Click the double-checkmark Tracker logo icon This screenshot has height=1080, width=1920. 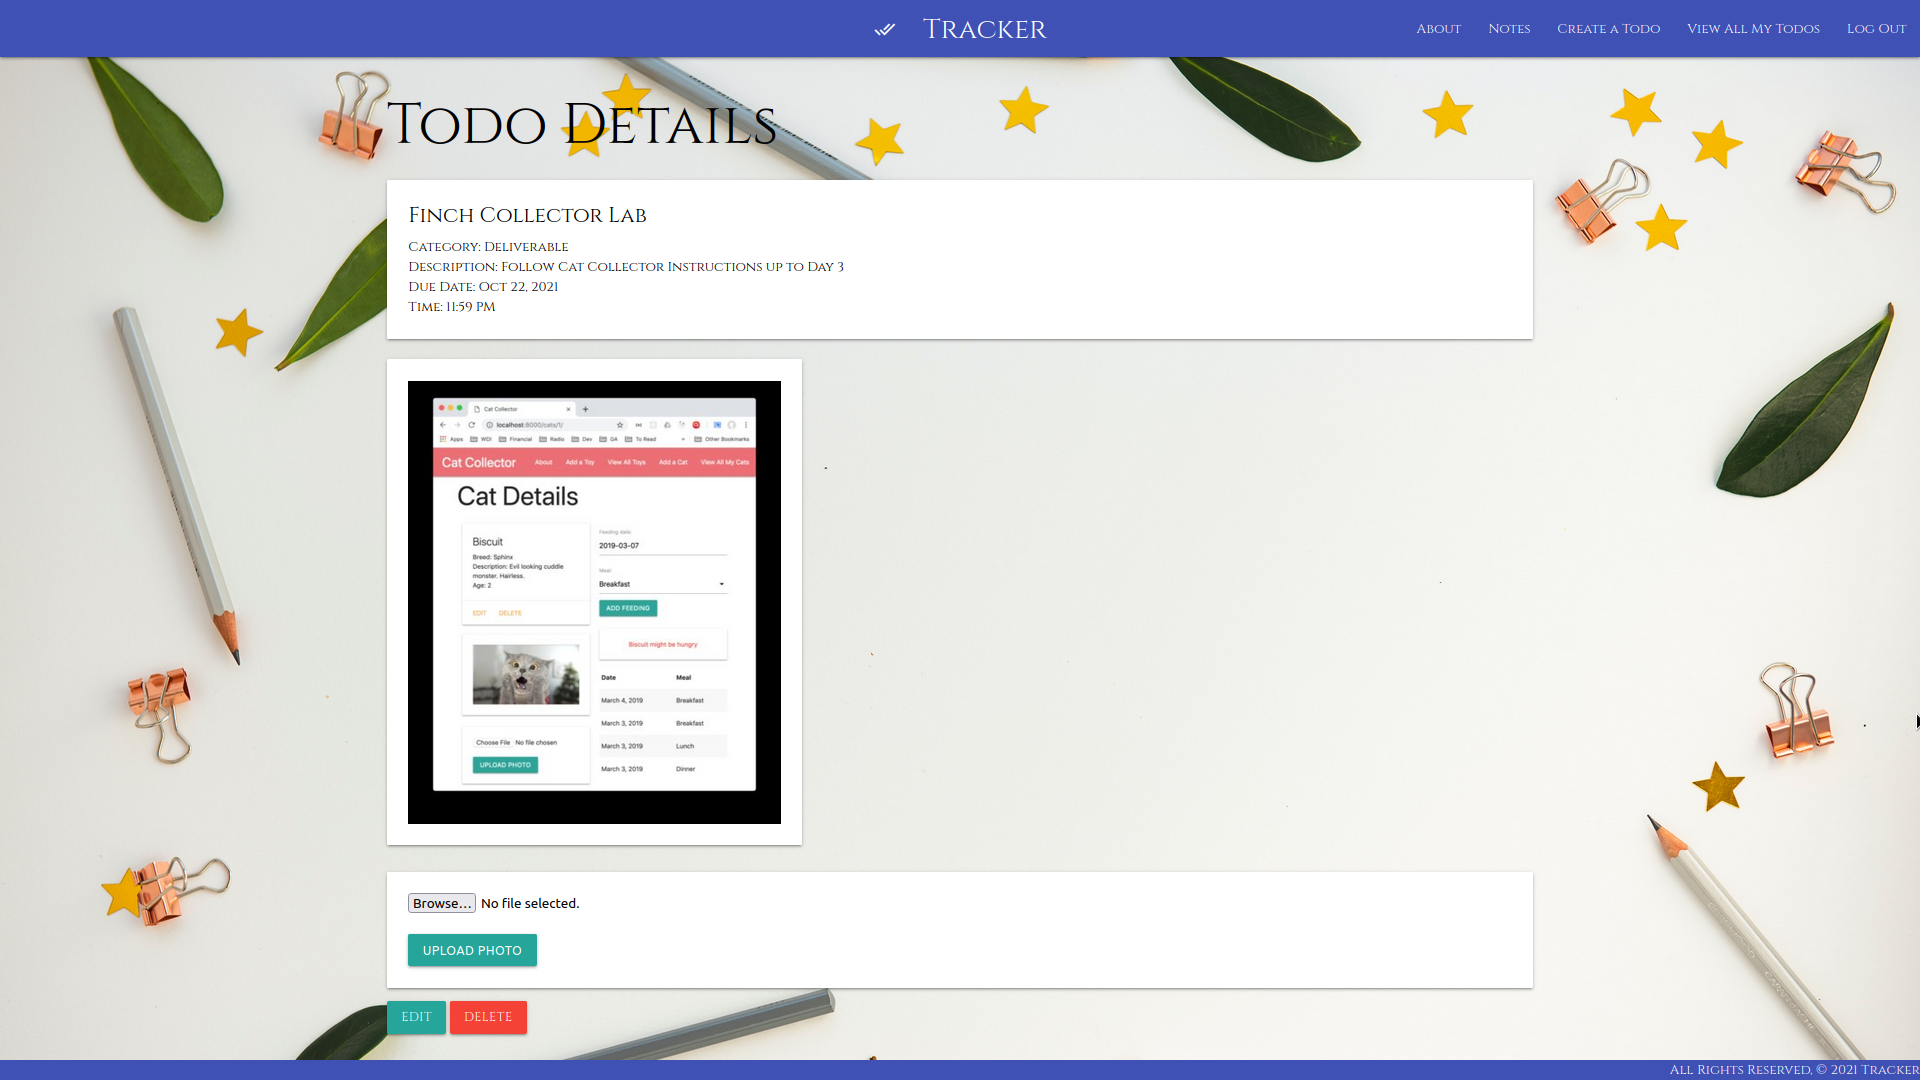click(884, 29)
